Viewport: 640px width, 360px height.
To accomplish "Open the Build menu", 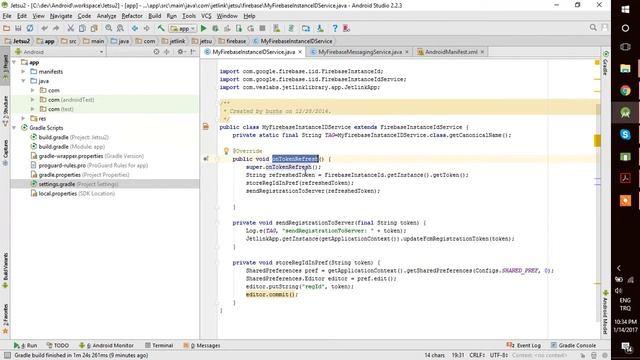I will (154, 16).
